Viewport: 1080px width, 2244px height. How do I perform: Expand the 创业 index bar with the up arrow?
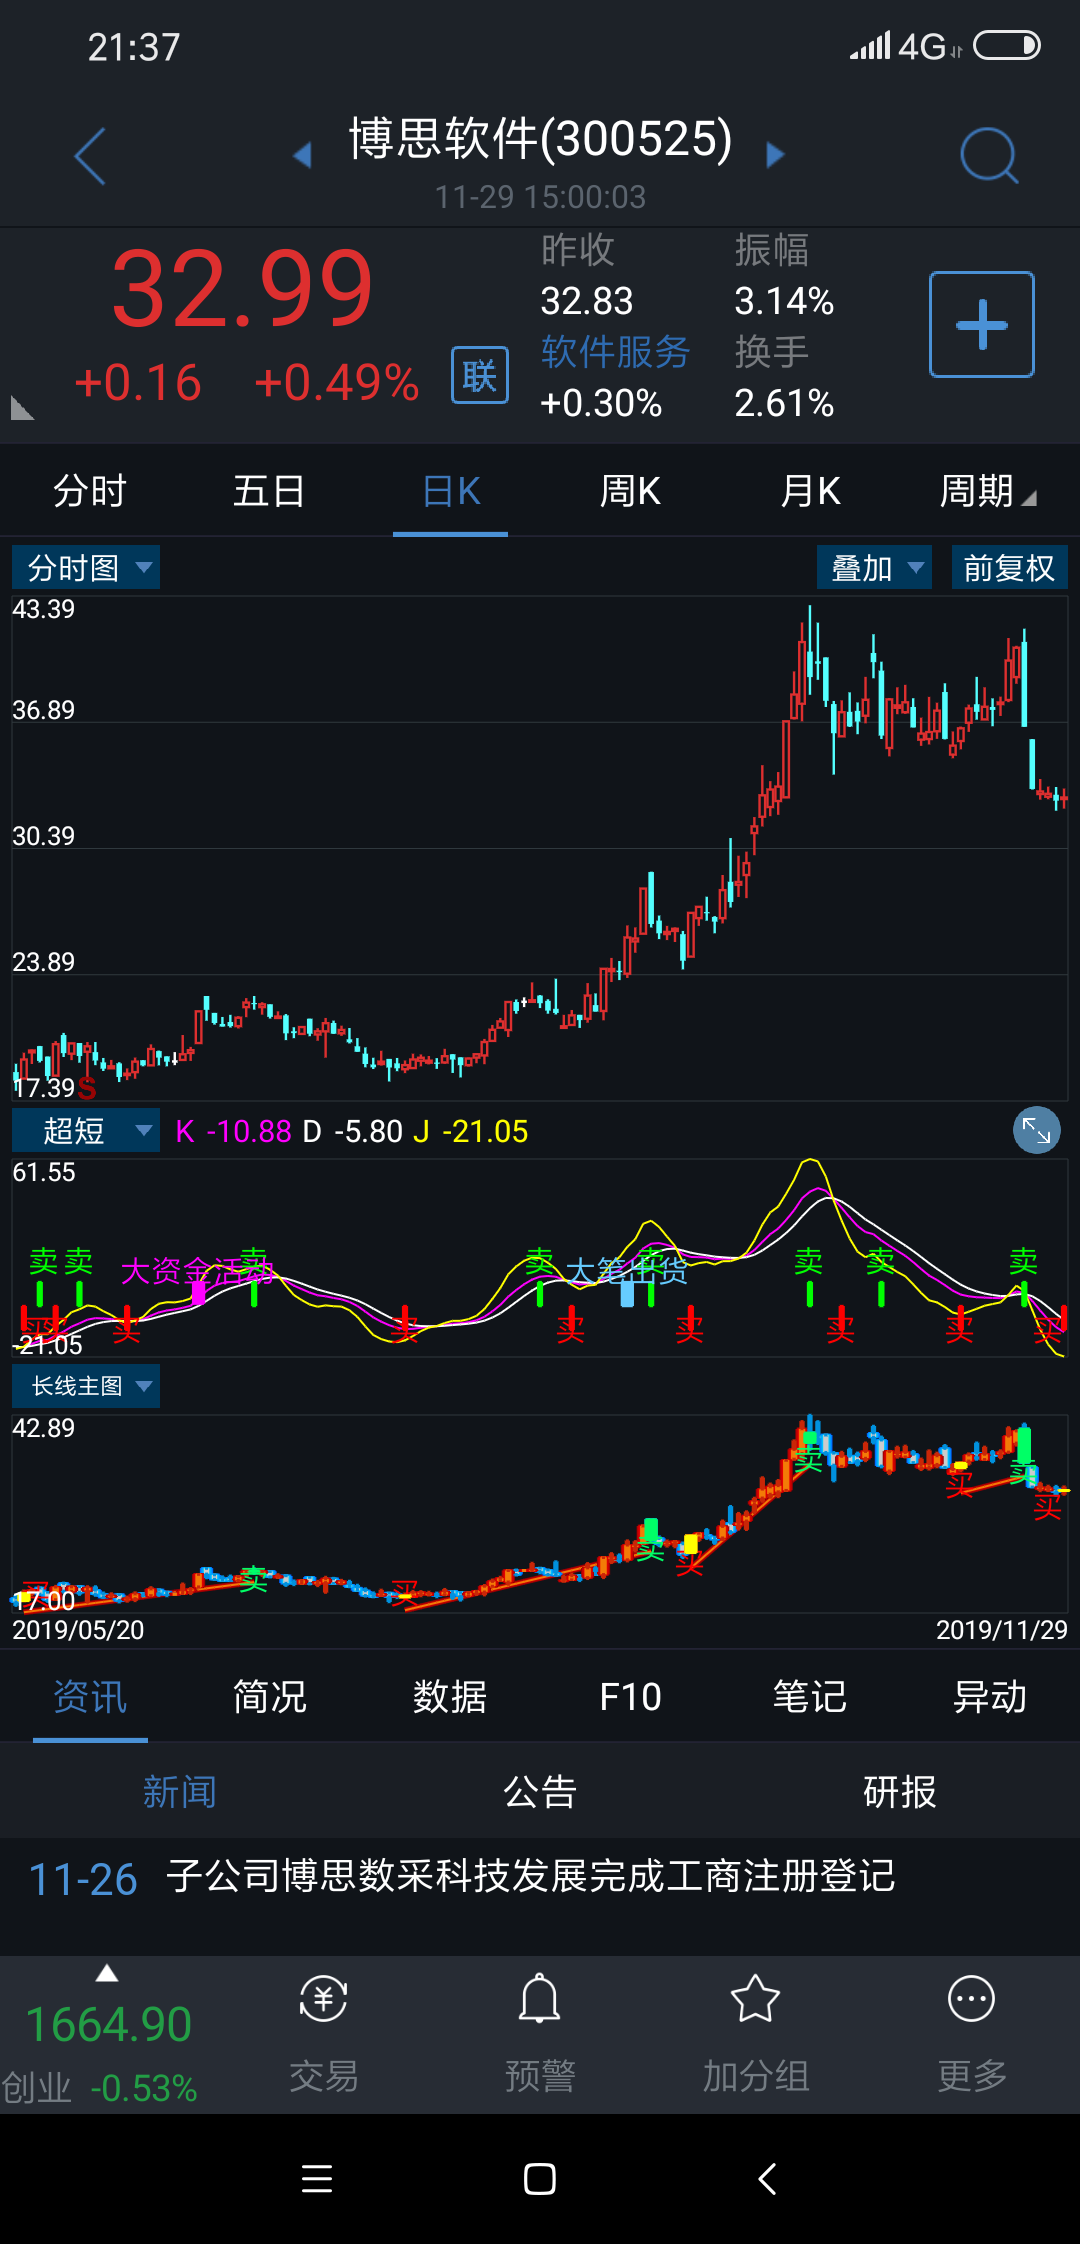pyautogui.click(x=107, y=1974)
